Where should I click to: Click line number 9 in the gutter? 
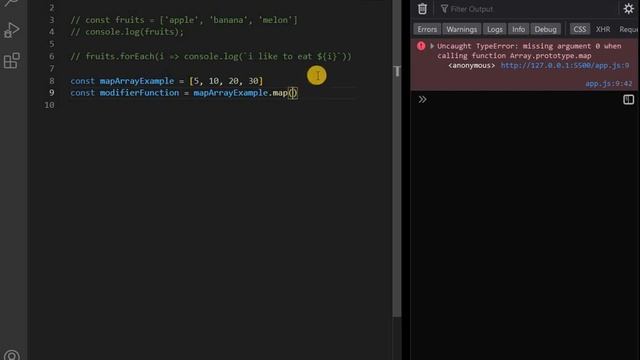click(x=51, y=93)
